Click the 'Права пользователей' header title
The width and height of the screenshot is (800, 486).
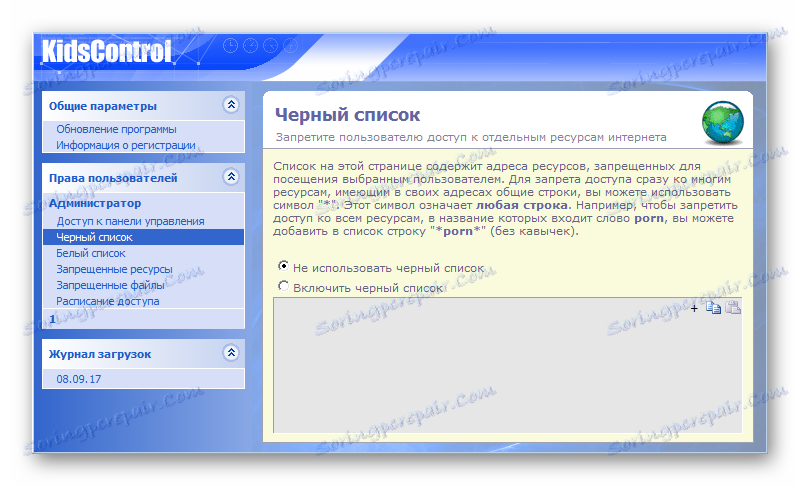(x=113, y=178)
